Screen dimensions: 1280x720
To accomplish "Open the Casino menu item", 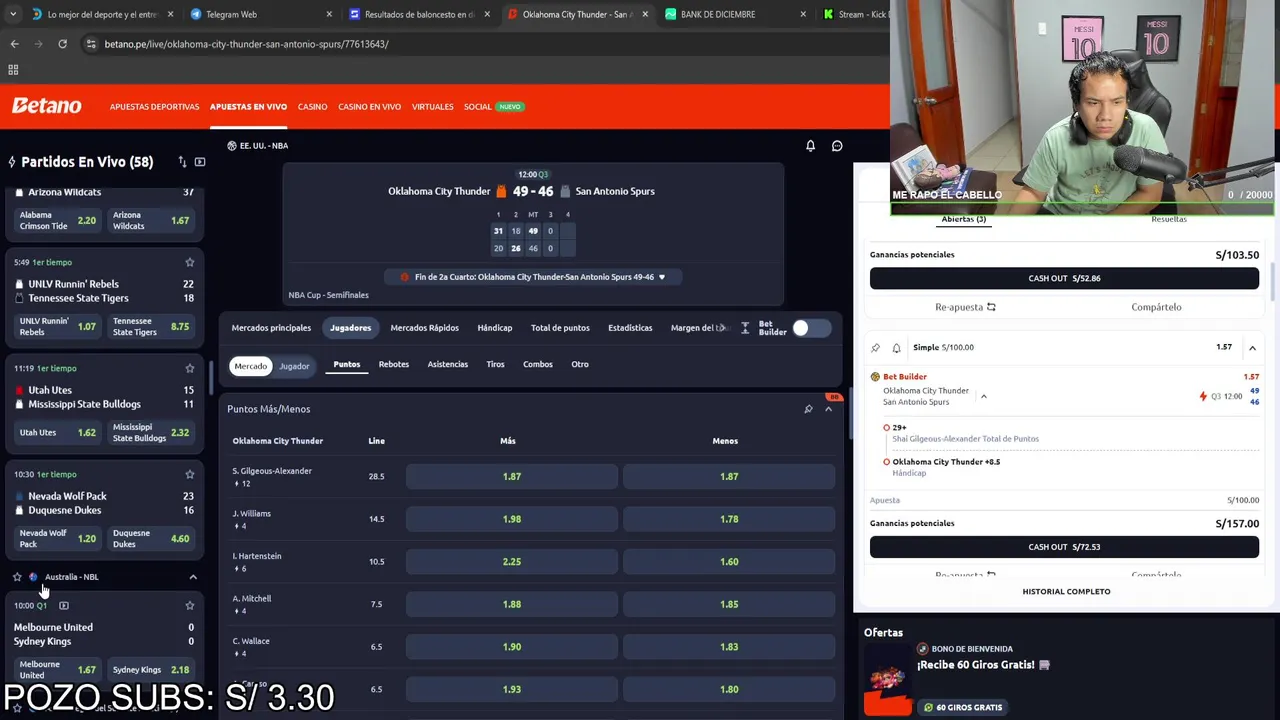I will 312,106.
